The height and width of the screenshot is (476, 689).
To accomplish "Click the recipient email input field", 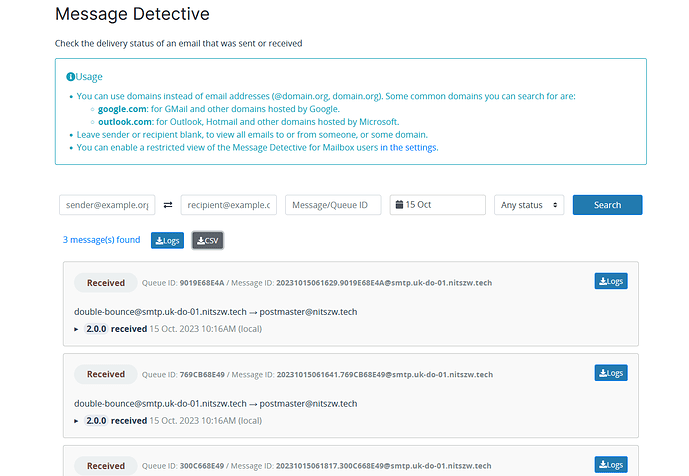I will (x=228, y=205).
